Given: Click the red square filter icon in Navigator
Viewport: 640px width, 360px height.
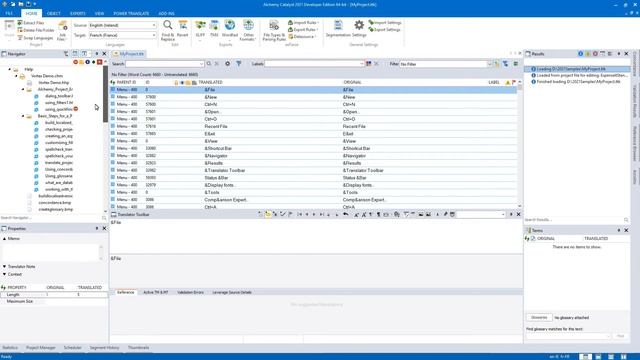Looking at the screenshot, I should tap(100, 62).
